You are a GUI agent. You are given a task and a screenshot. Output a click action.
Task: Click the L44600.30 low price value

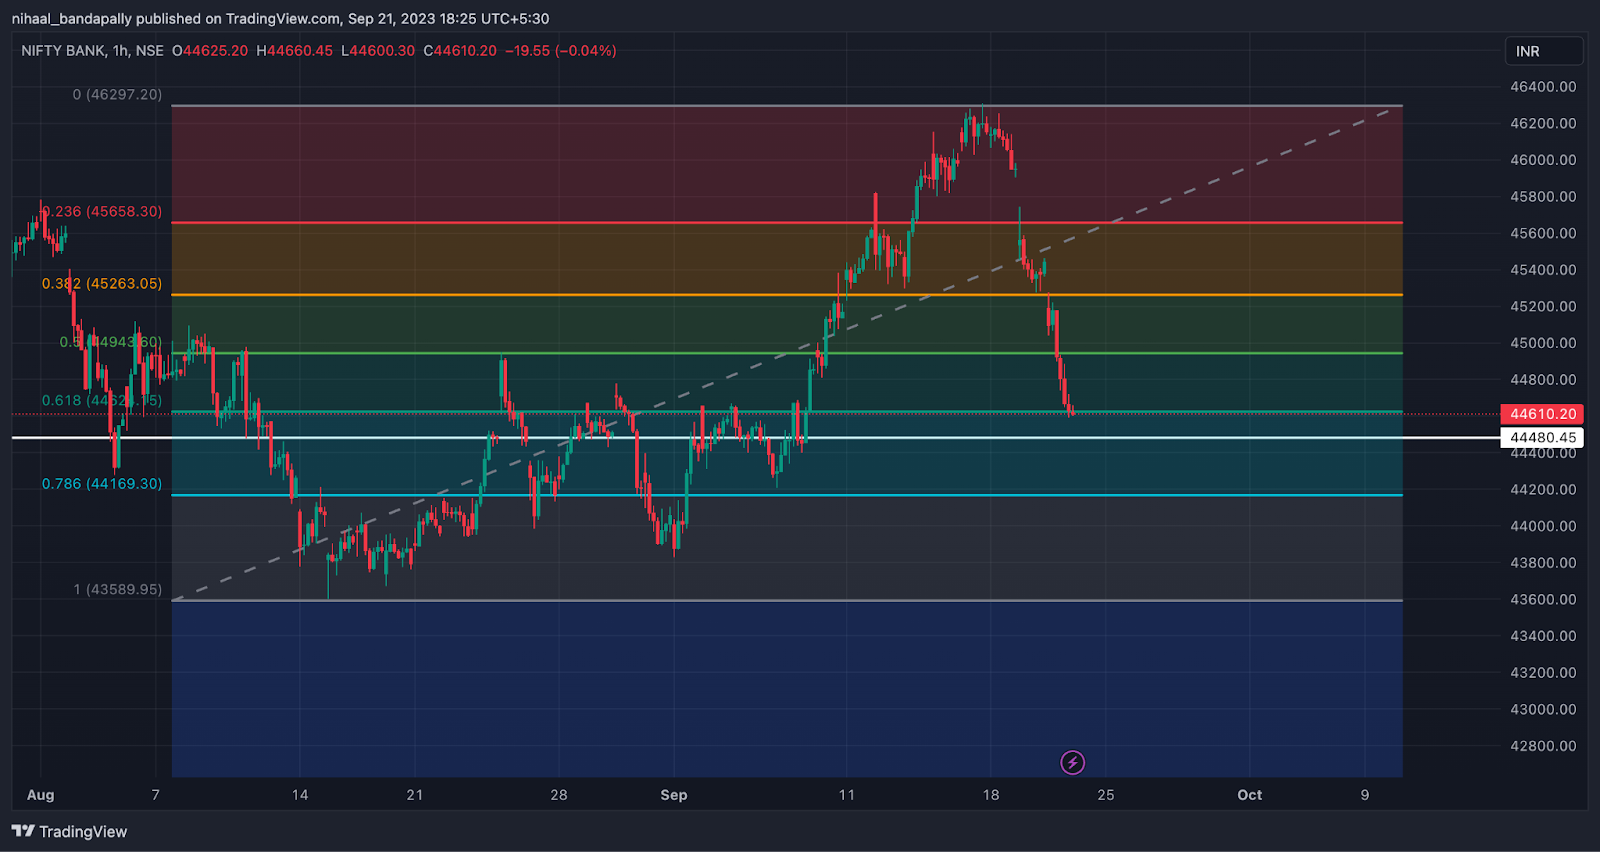click(378, 51)
